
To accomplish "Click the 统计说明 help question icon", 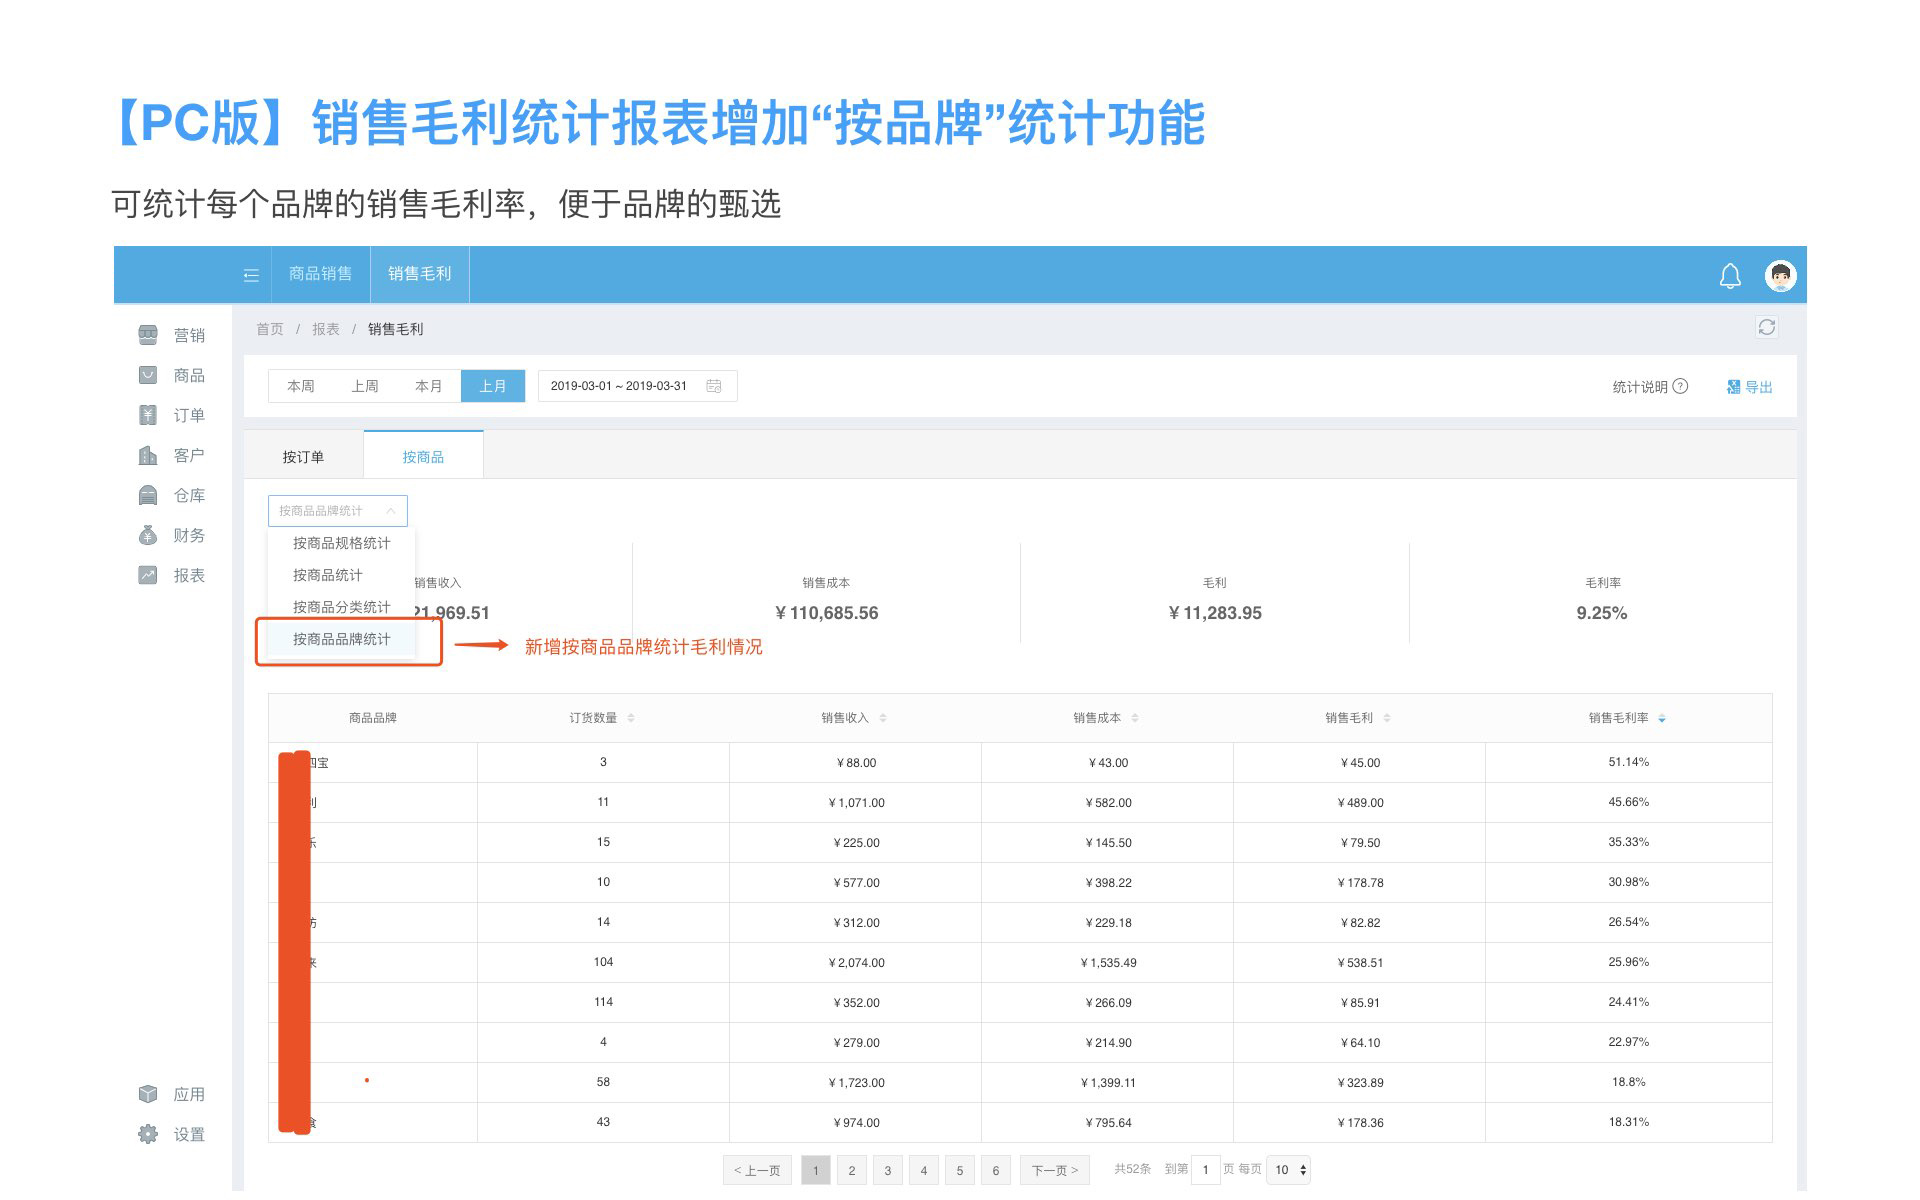I will 1680,386.
